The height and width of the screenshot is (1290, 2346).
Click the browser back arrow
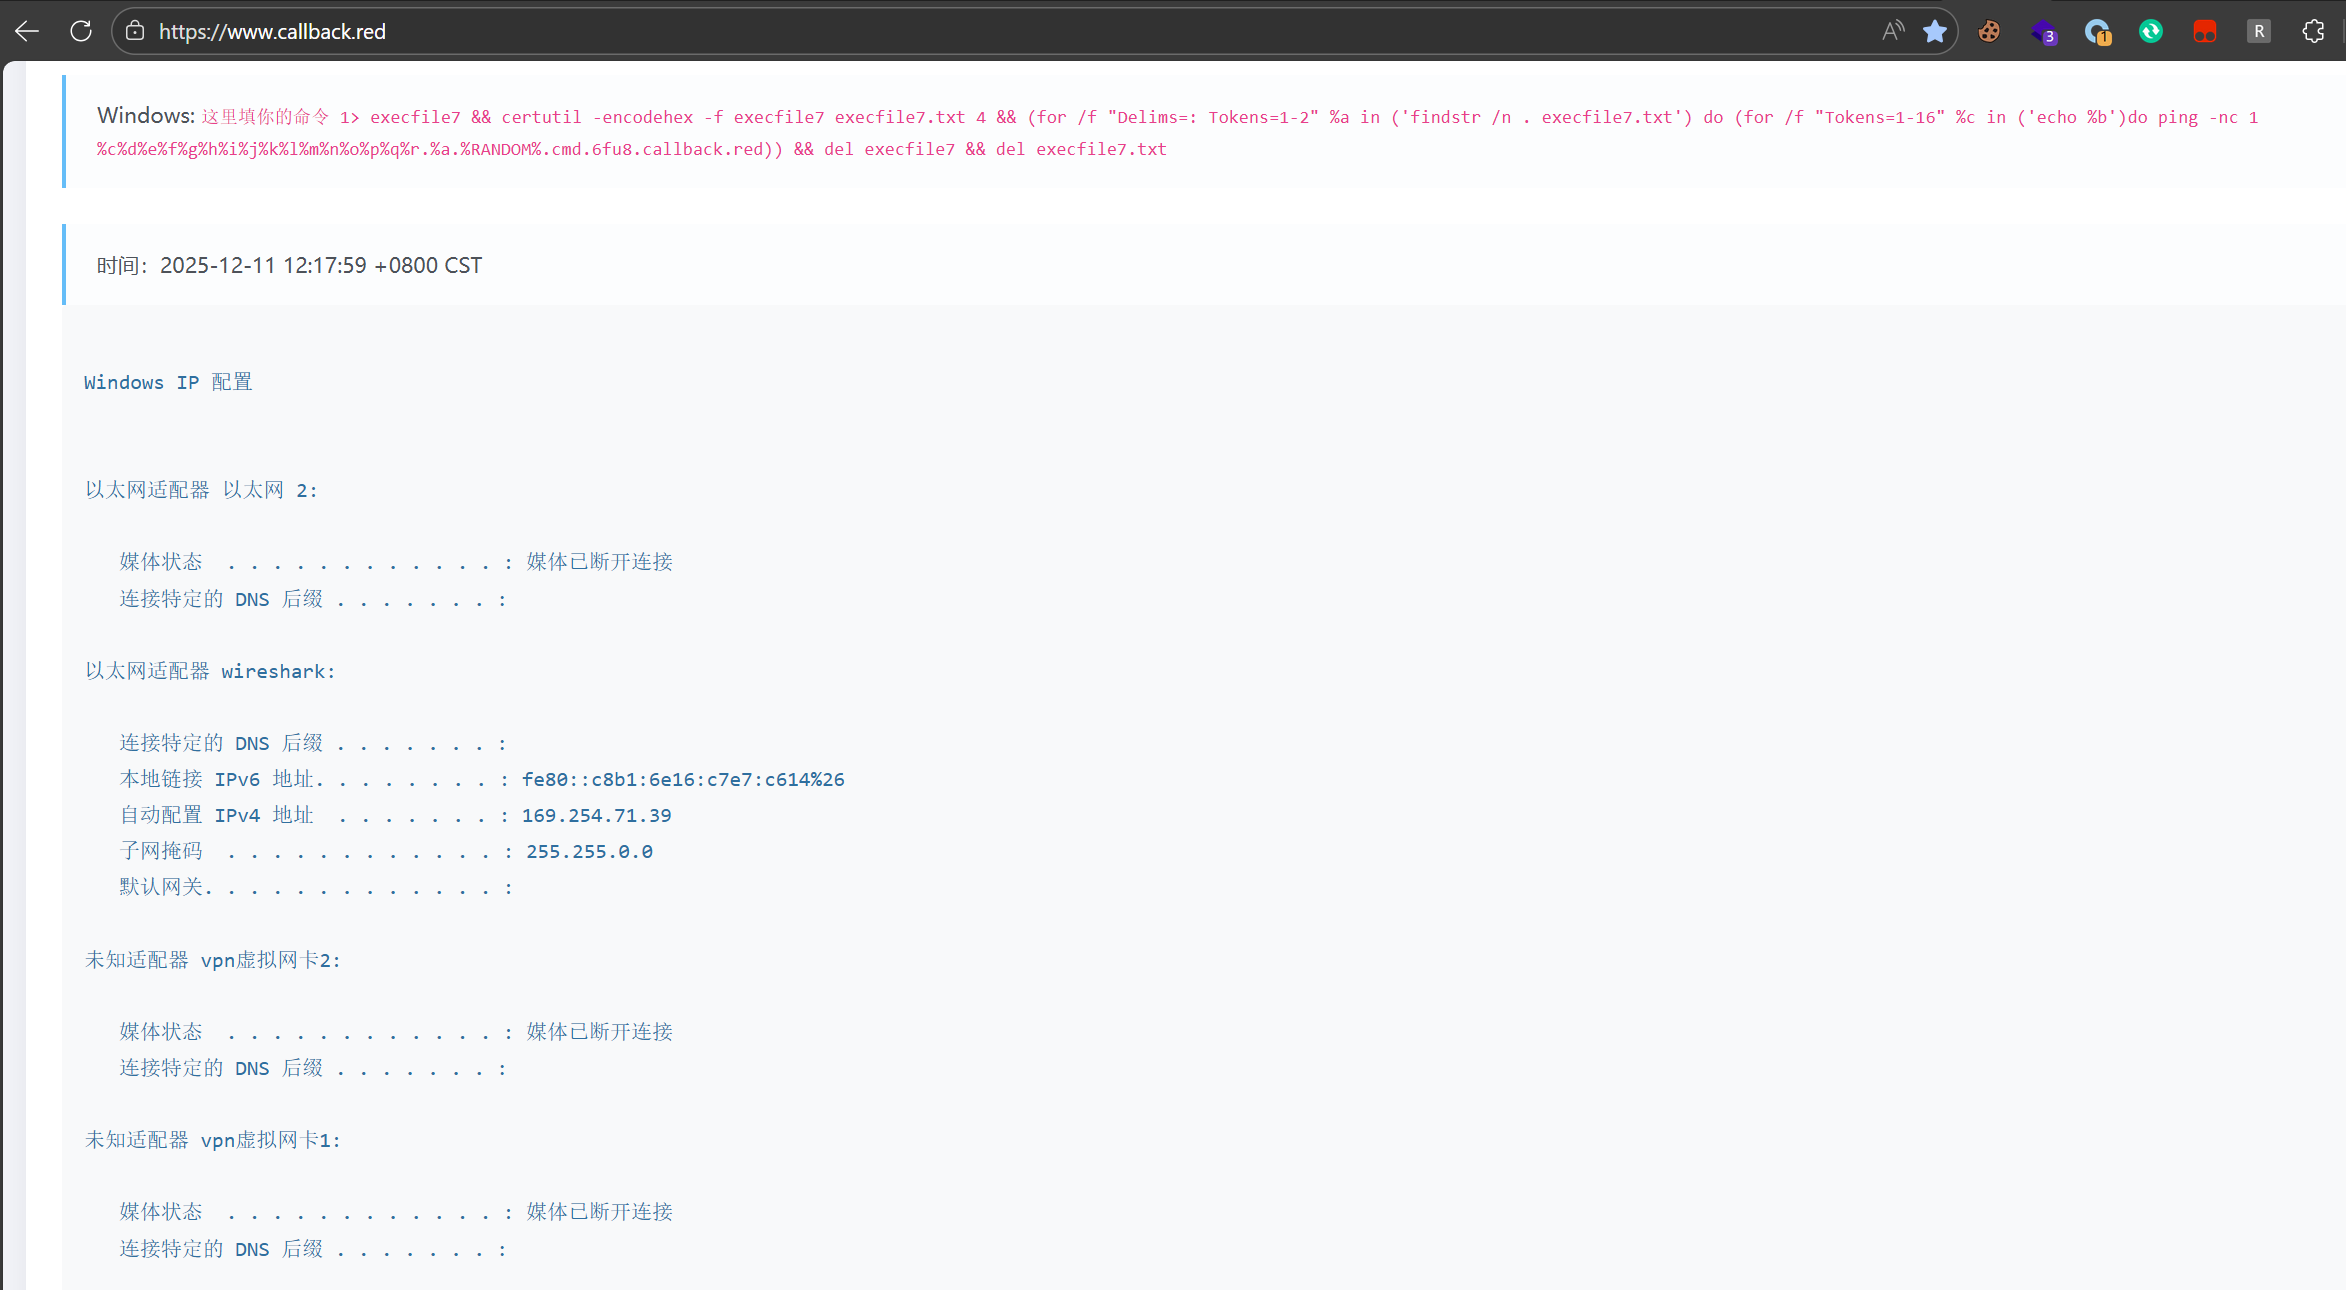(27, 31)
